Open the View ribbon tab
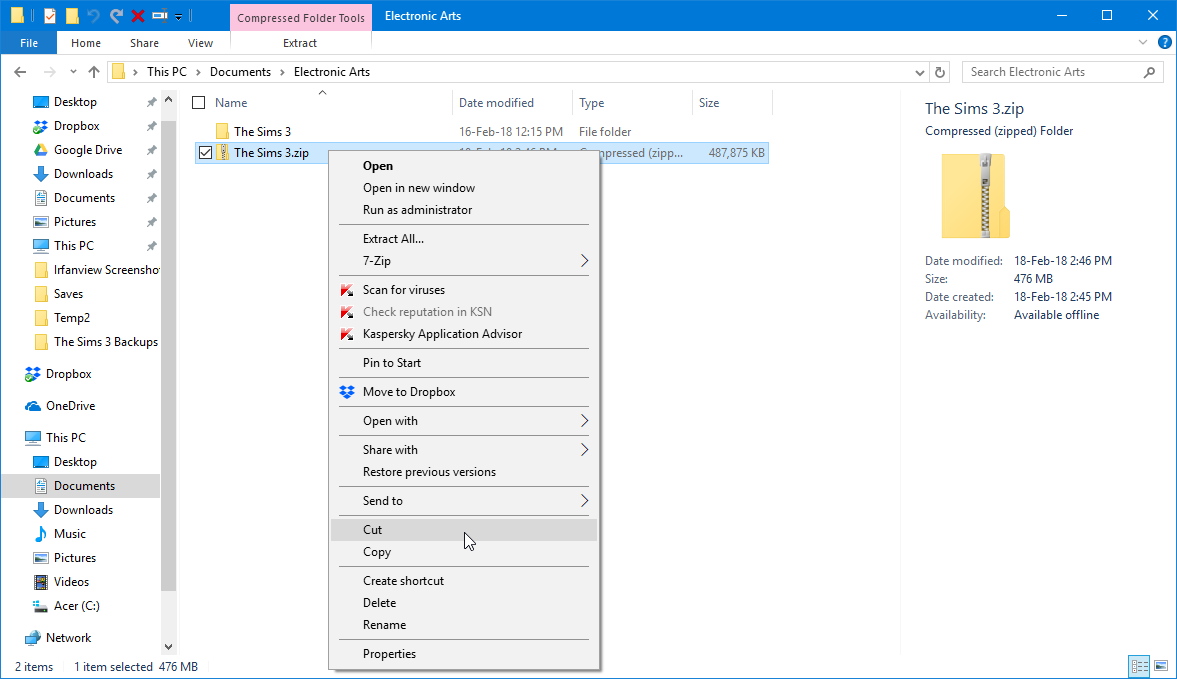Screen dimensions: 1177x679 tap(200, 43)
